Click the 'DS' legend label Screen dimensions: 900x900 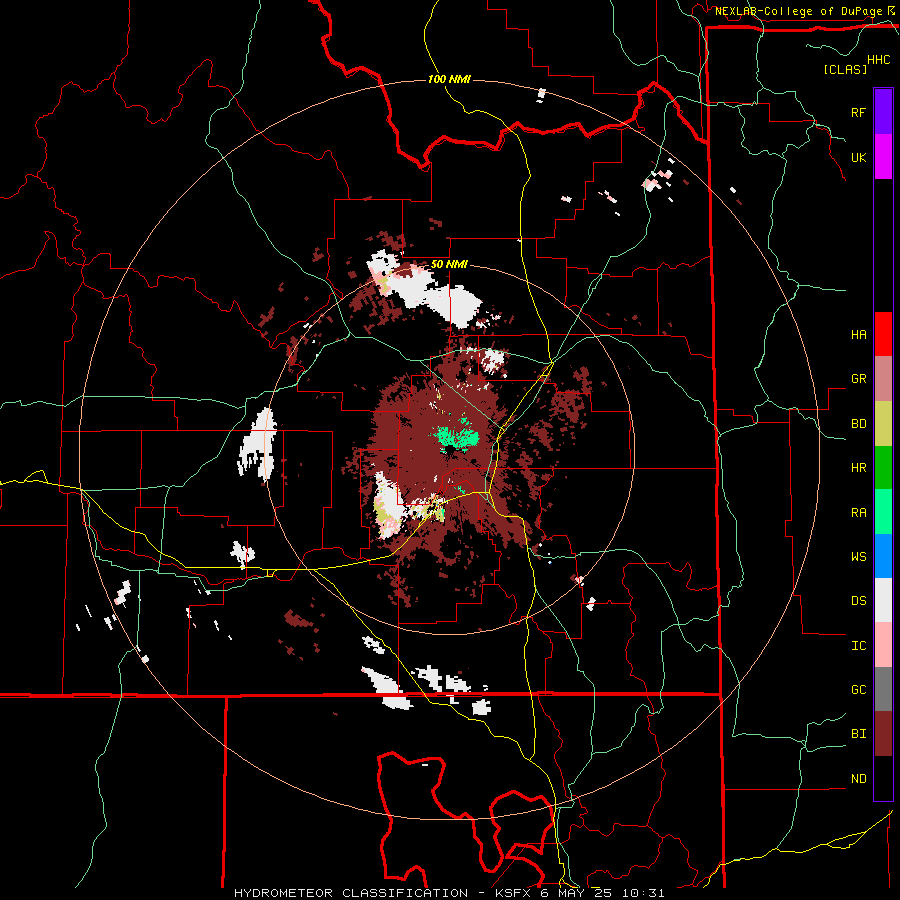[x=858, y=601]
